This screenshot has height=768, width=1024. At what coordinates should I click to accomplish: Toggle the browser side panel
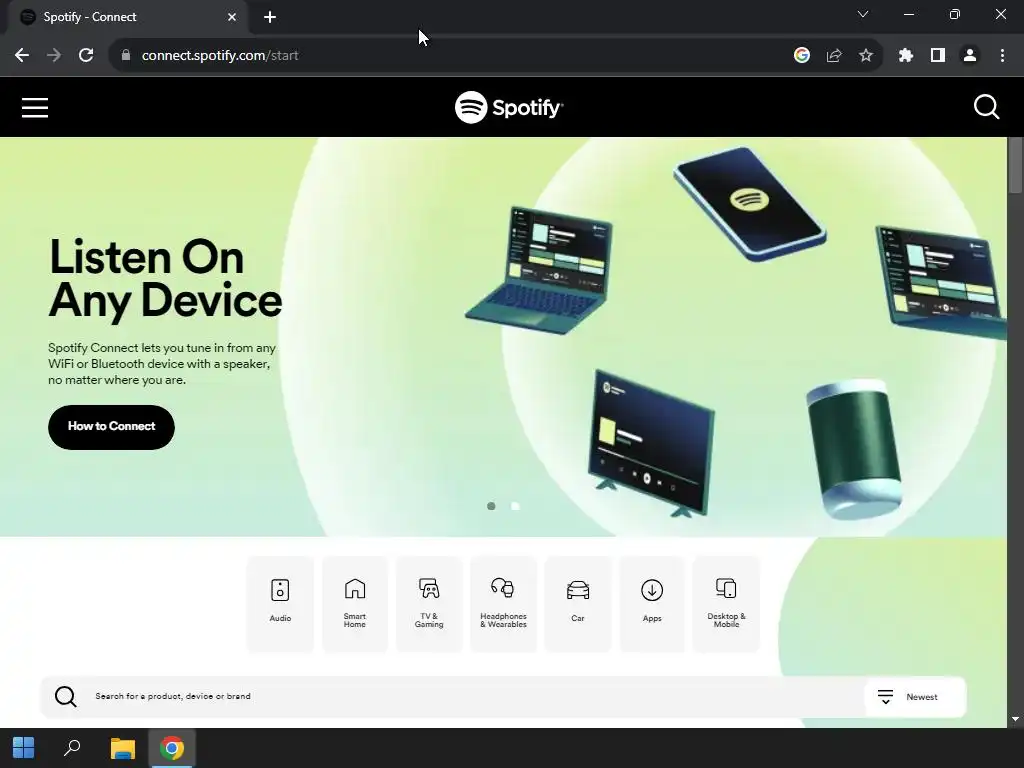(x=938, y=56)
